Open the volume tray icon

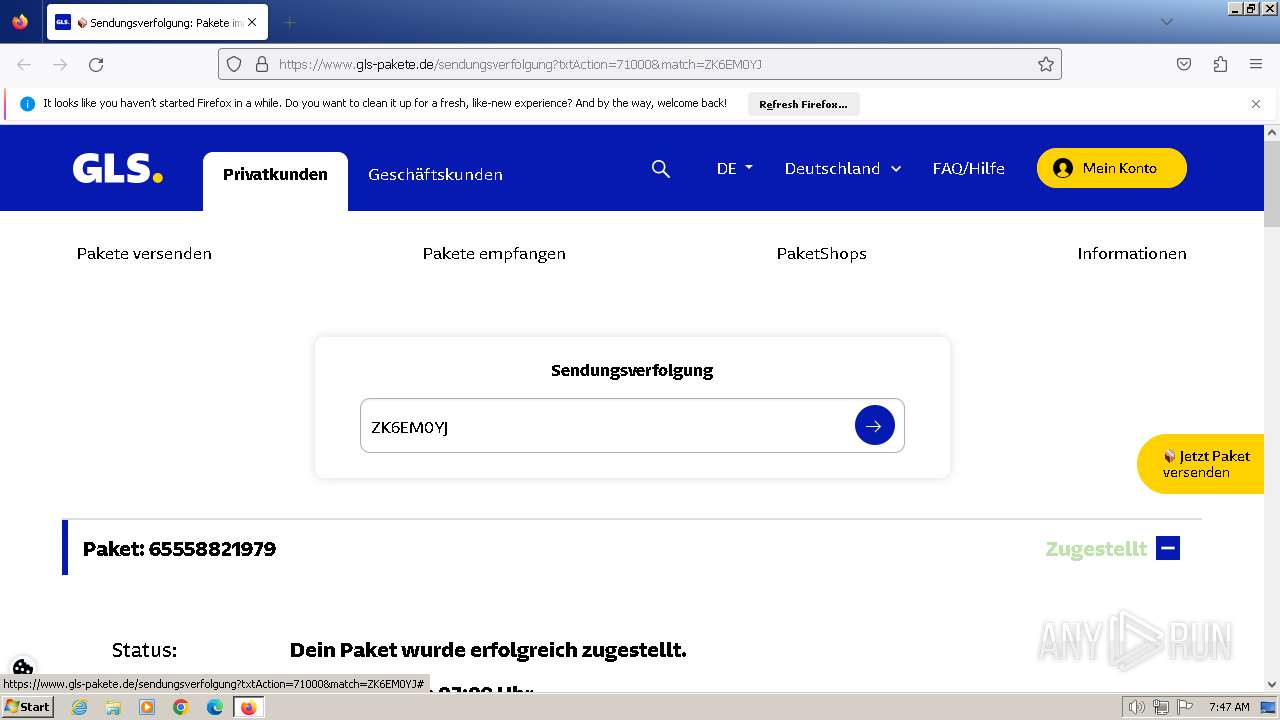click(x=1137, y=707)
